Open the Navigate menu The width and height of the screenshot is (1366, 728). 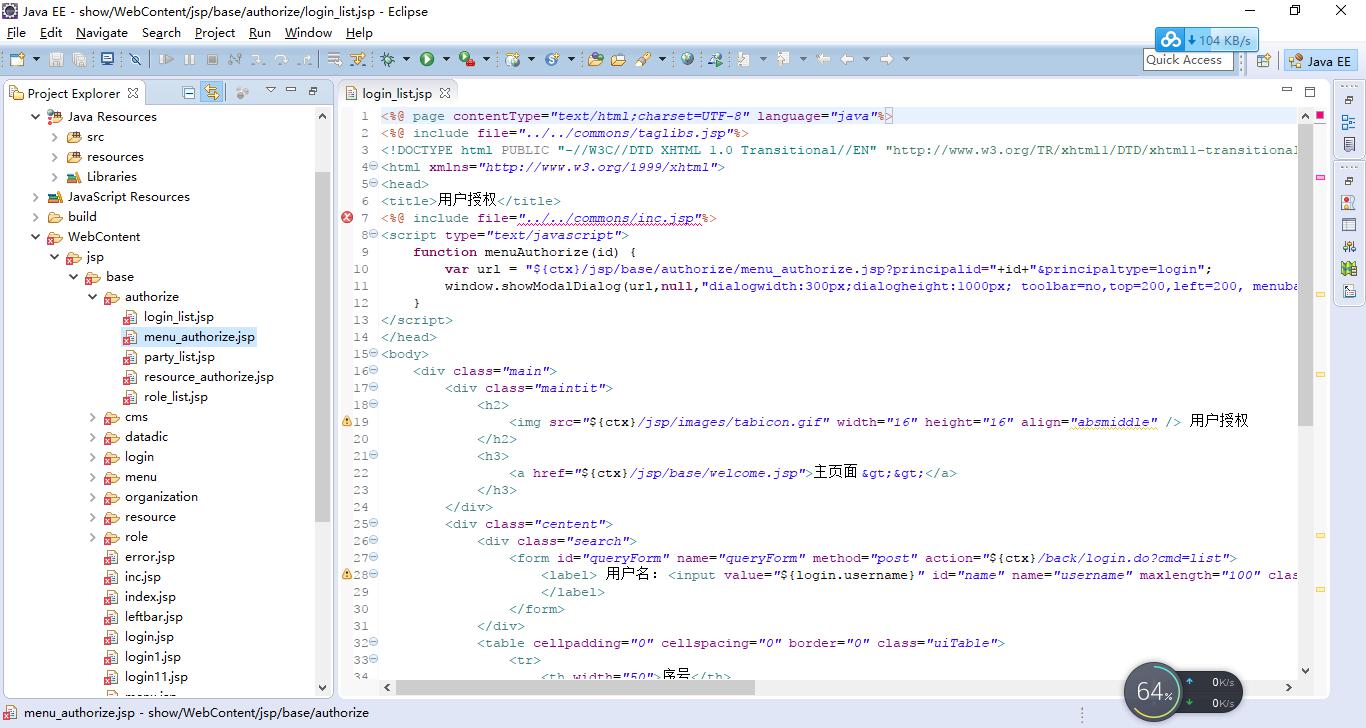(102, 33)
